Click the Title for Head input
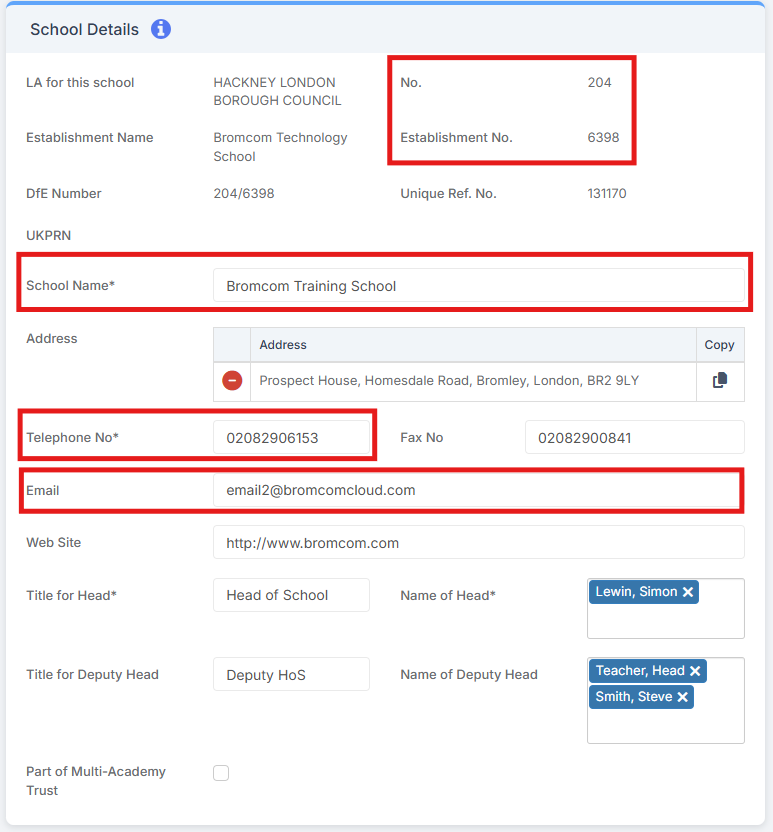 coord(291,595)
